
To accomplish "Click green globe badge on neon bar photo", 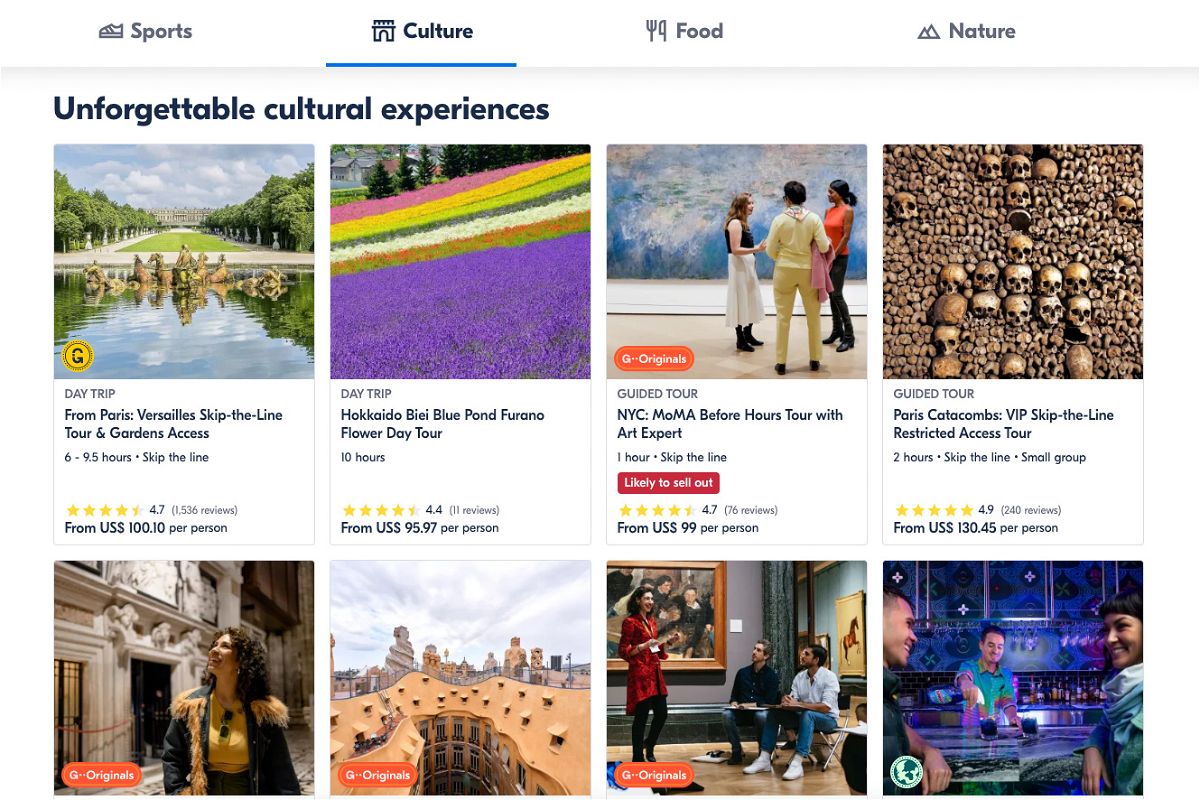I will (906, 772).
